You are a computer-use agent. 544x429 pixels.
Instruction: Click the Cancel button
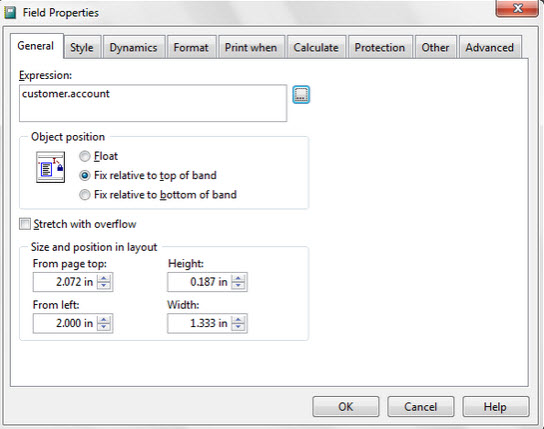click(x=420, y=406)
